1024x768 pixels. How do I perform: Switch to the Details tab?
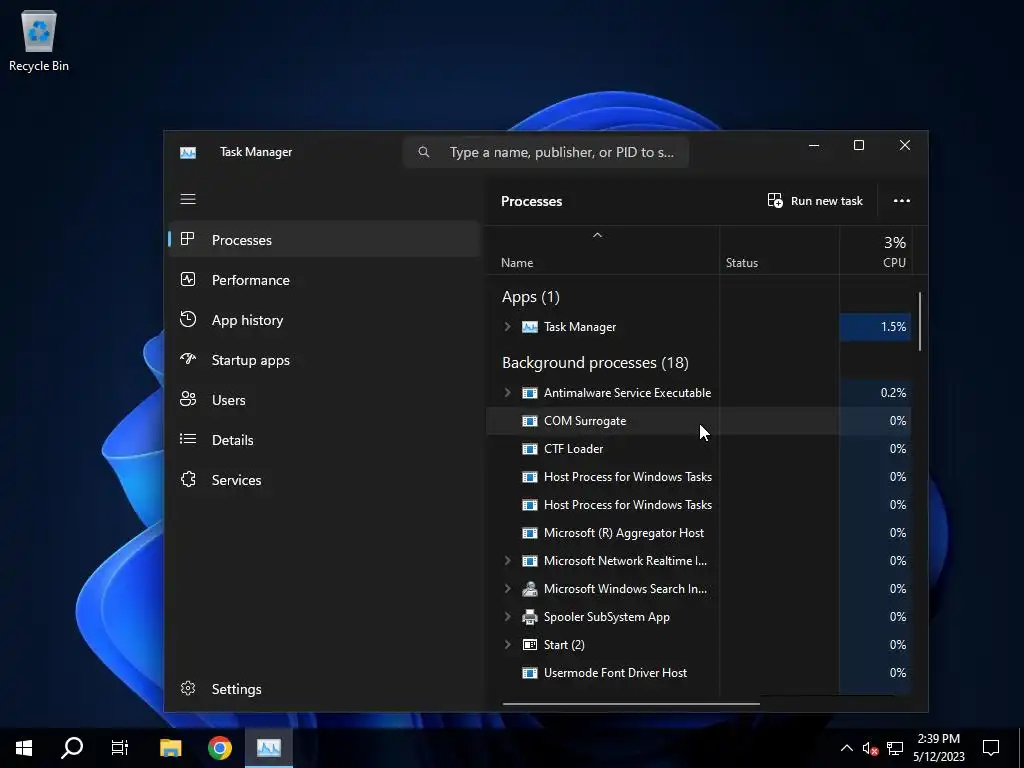325,440
